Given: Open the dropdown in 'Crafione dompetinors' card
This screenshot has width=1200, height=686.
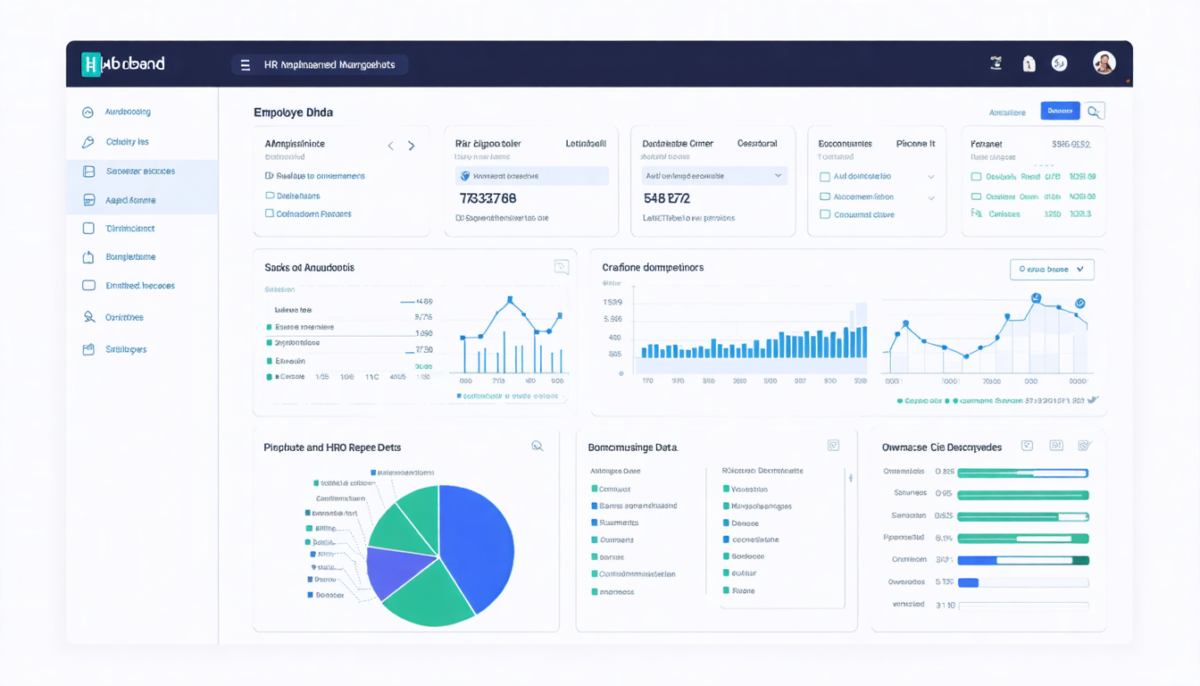Looking at the screenshot, I should 1052,269.
